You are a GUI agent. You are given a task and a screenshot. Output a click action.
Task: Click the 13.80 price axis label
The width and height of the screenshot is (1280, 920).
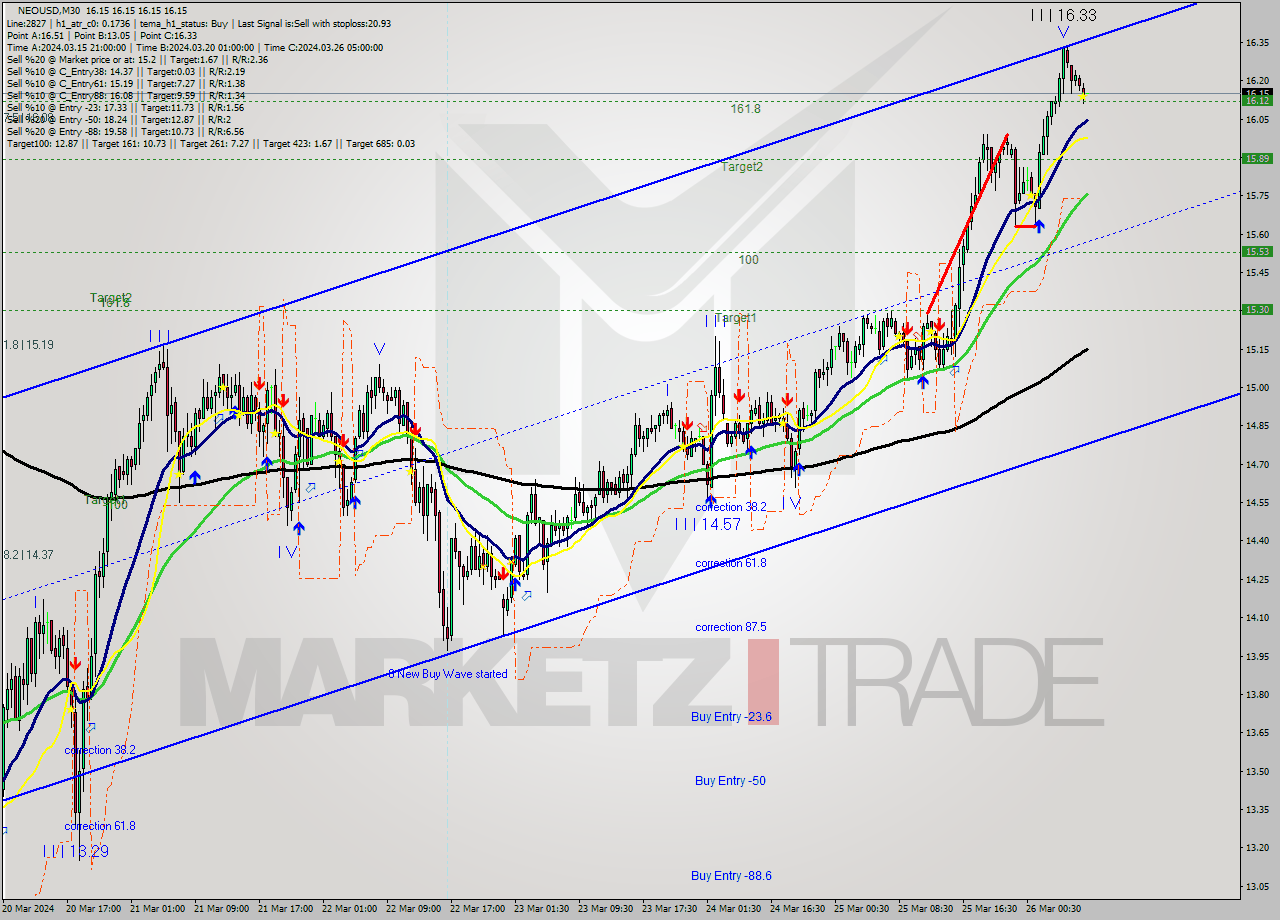coord(1257,695)
